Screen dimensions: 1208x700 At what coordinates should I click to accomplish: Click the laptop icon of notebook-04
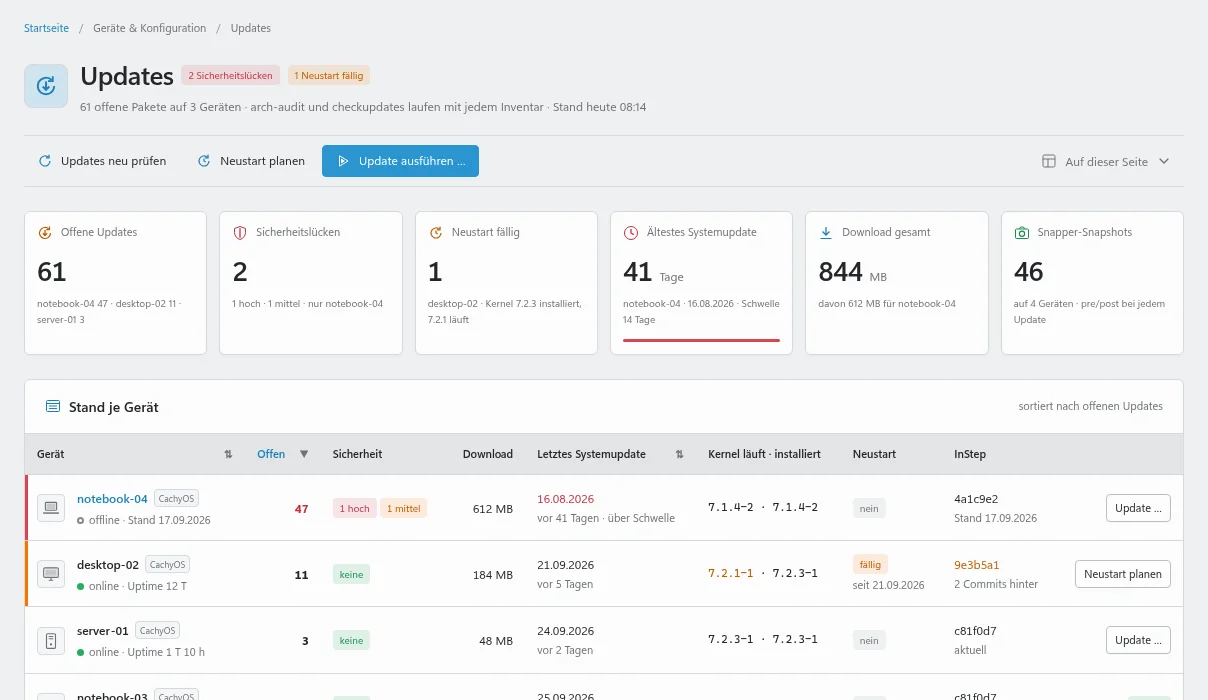tap(51, 508)
